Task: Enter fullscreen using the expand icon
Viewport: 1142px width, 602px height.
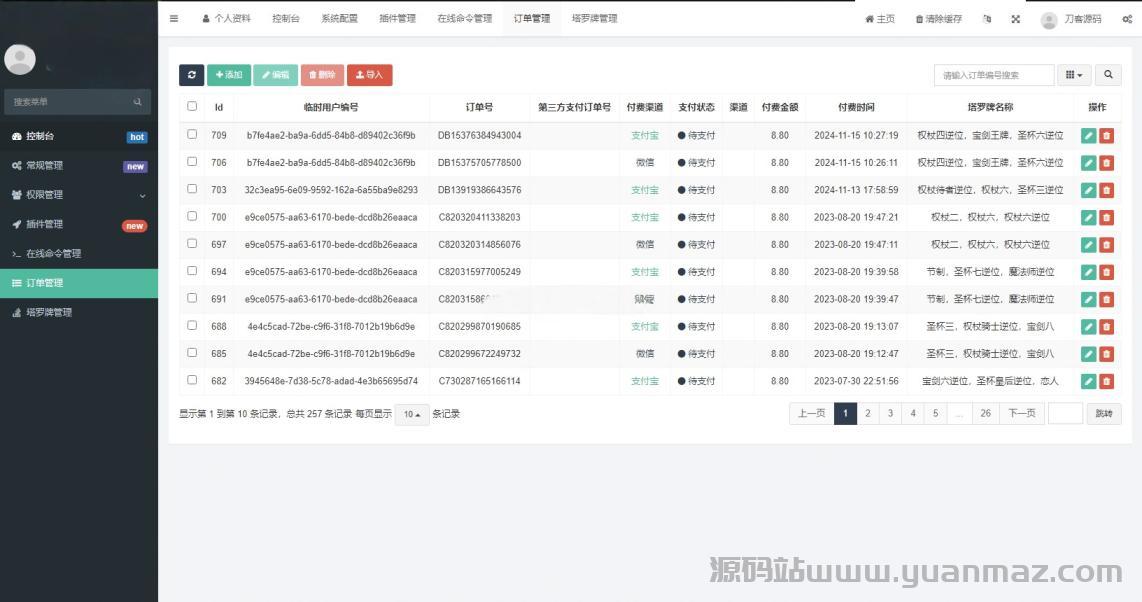Action: point(1015,19)
